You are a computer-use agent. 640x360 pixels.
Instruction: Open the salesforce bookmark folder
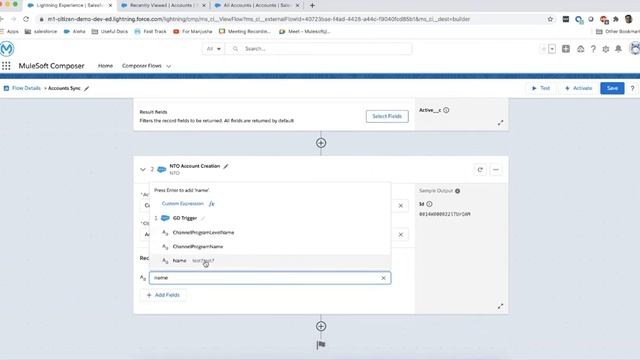click(41, 31)
